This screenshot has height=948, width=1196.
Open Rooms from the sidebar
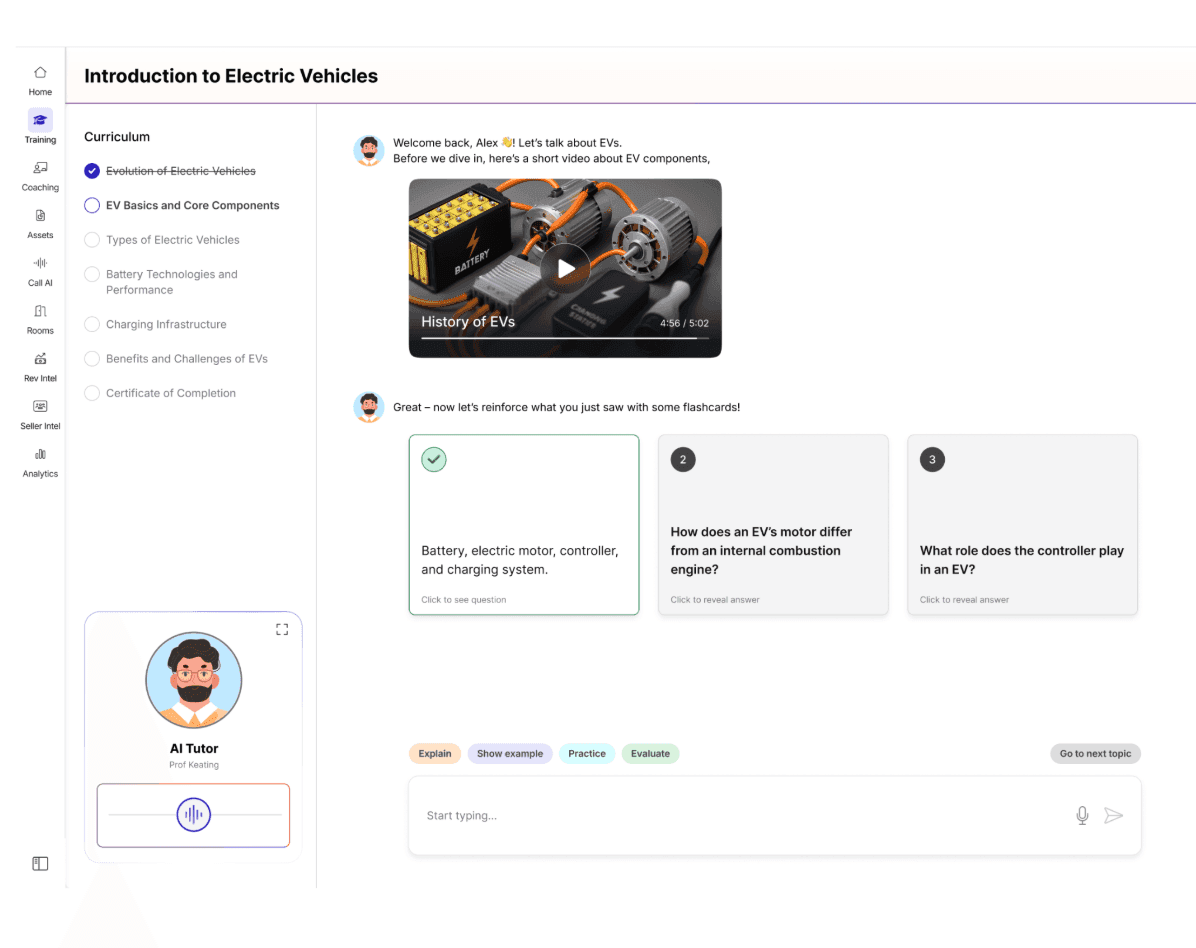[x=40, y=311]
